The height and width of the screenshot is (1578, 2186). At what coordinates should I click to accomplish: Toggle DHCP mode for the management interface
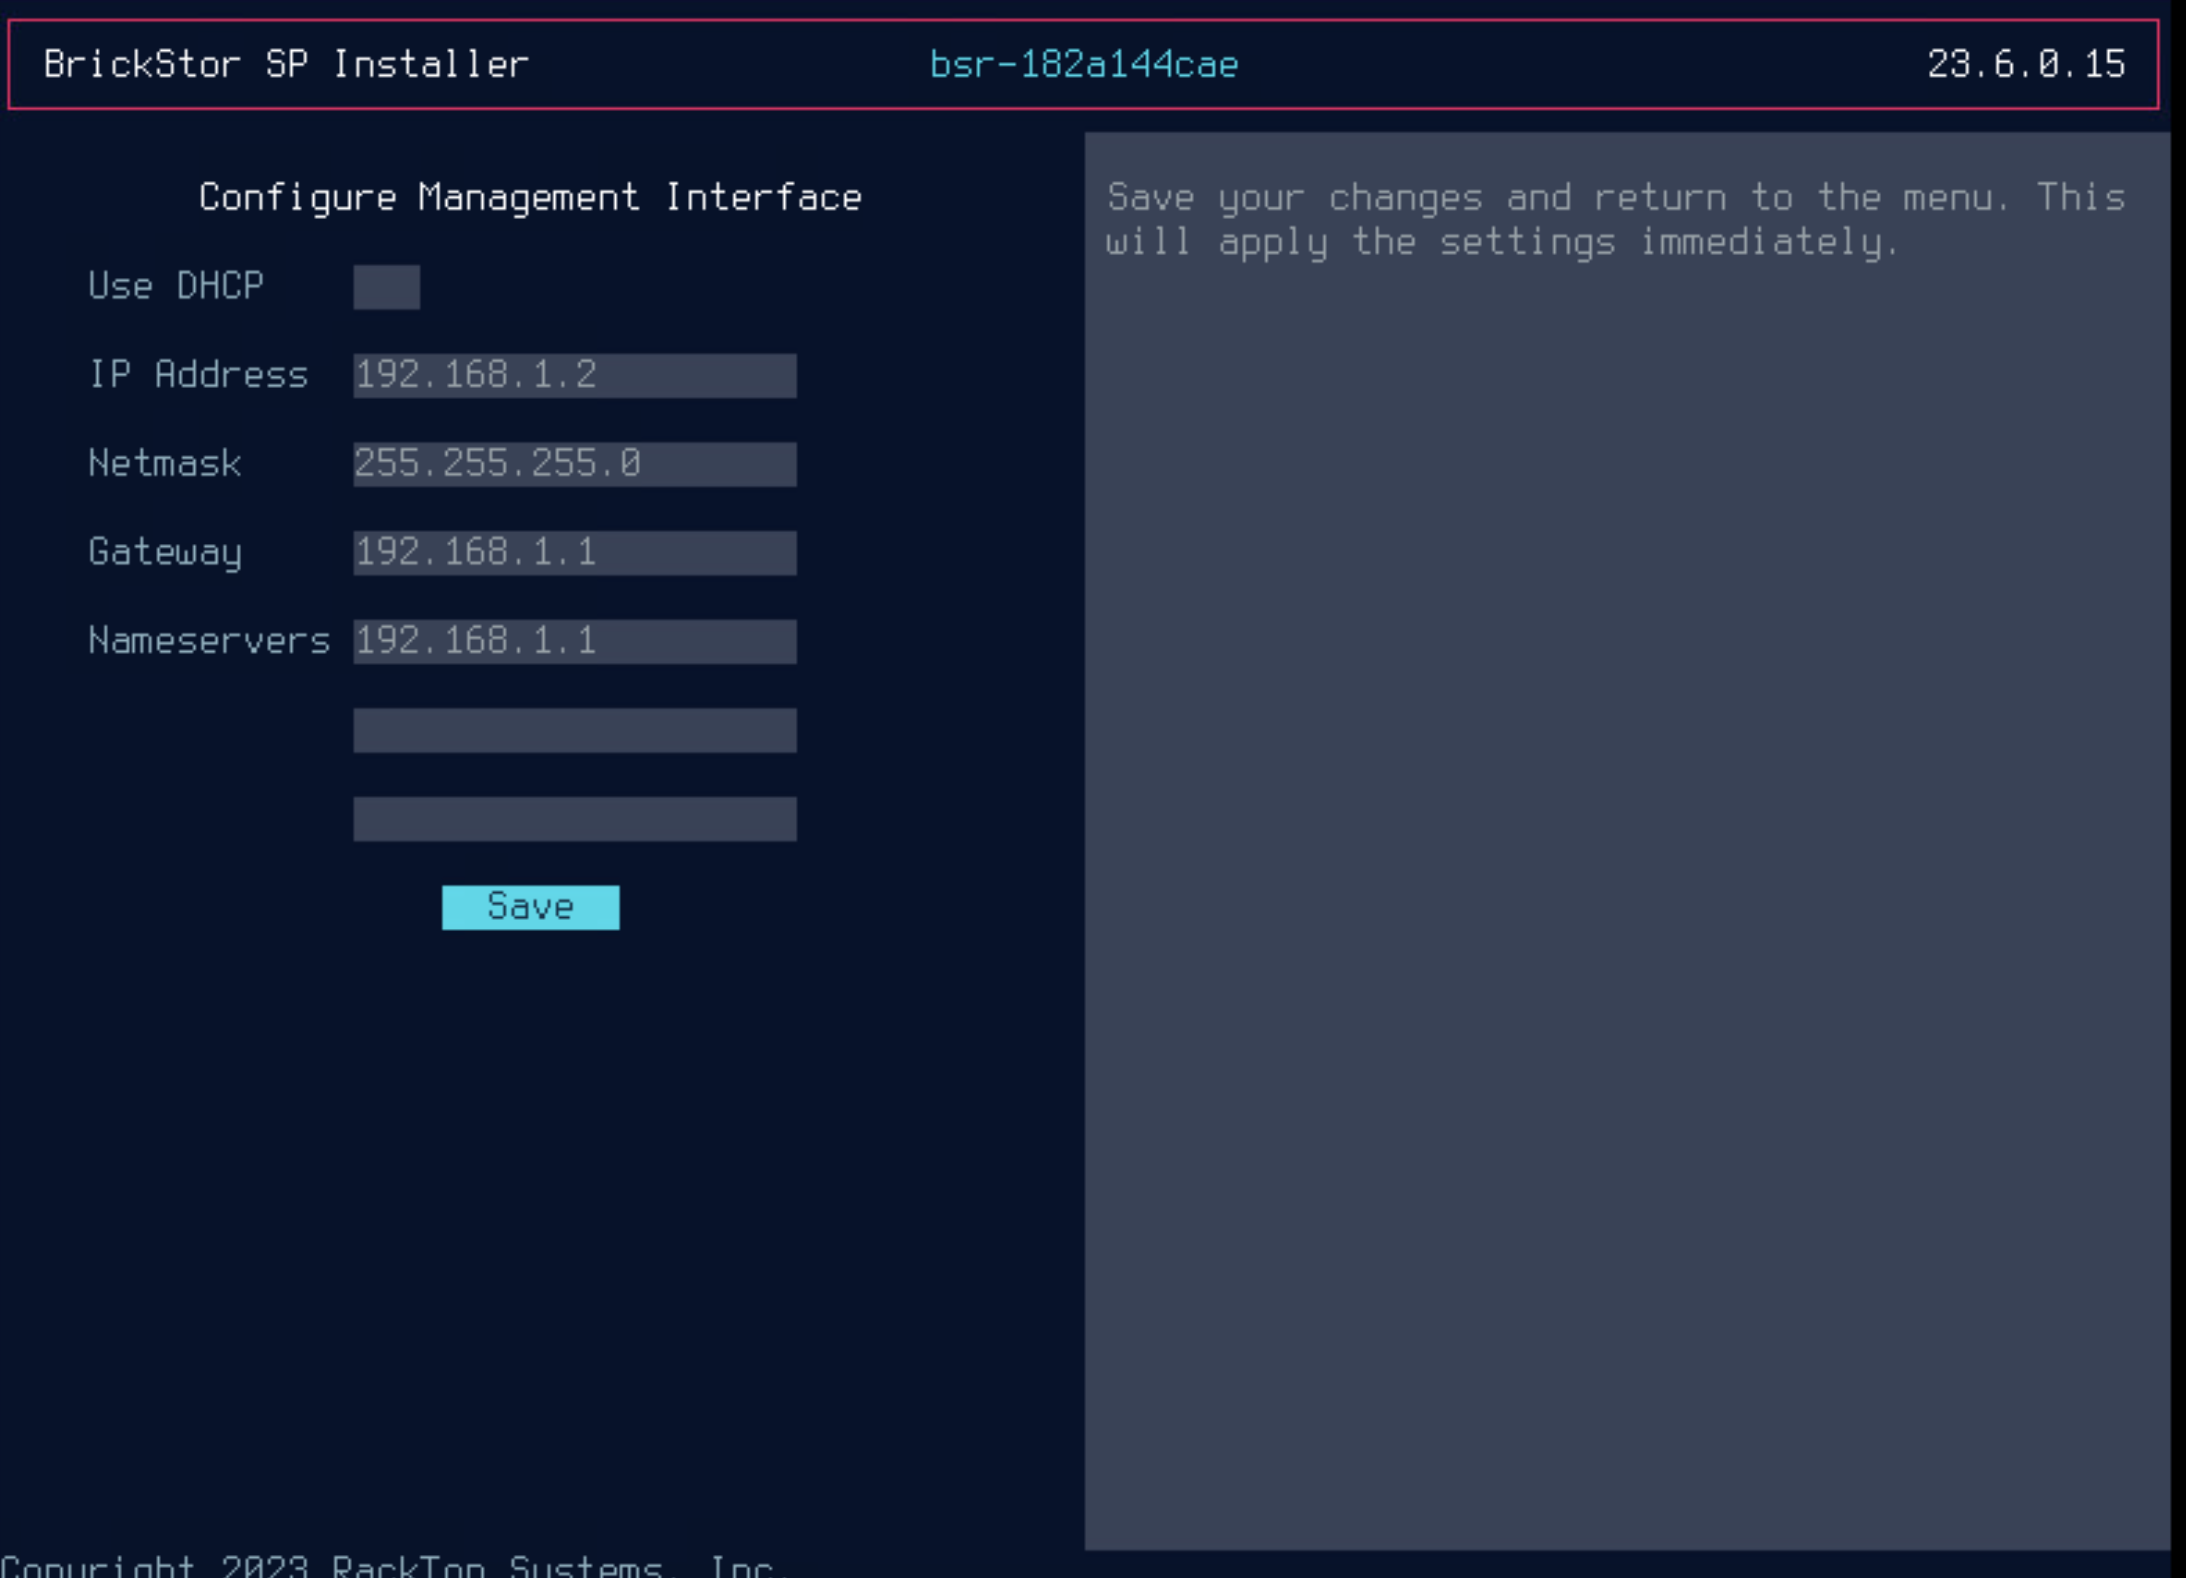coord(386,288)
